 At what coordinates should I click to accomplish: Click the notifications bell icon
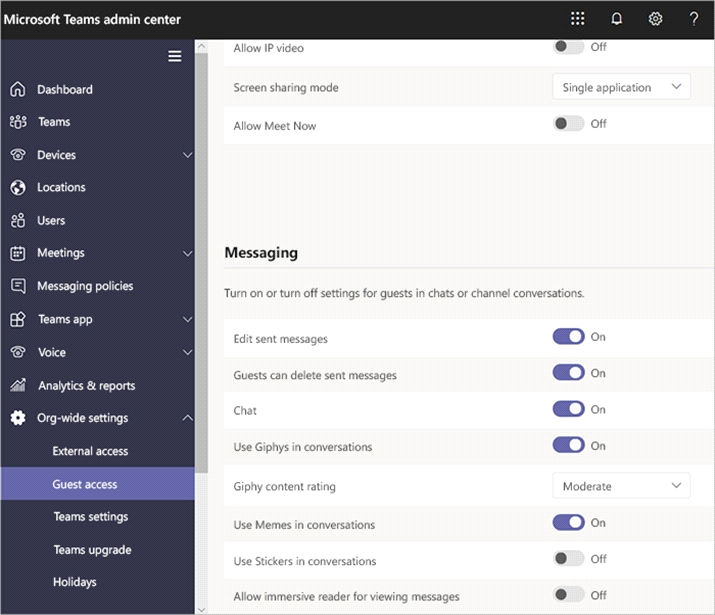click(x=616, y=19)
